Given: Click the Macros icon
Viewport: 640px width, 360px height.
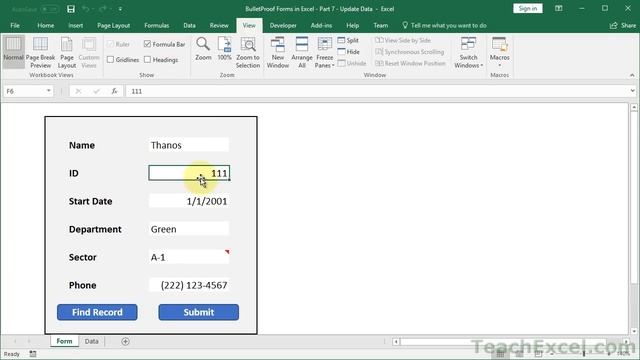Looking at the screenshot, I should (499, 44).
